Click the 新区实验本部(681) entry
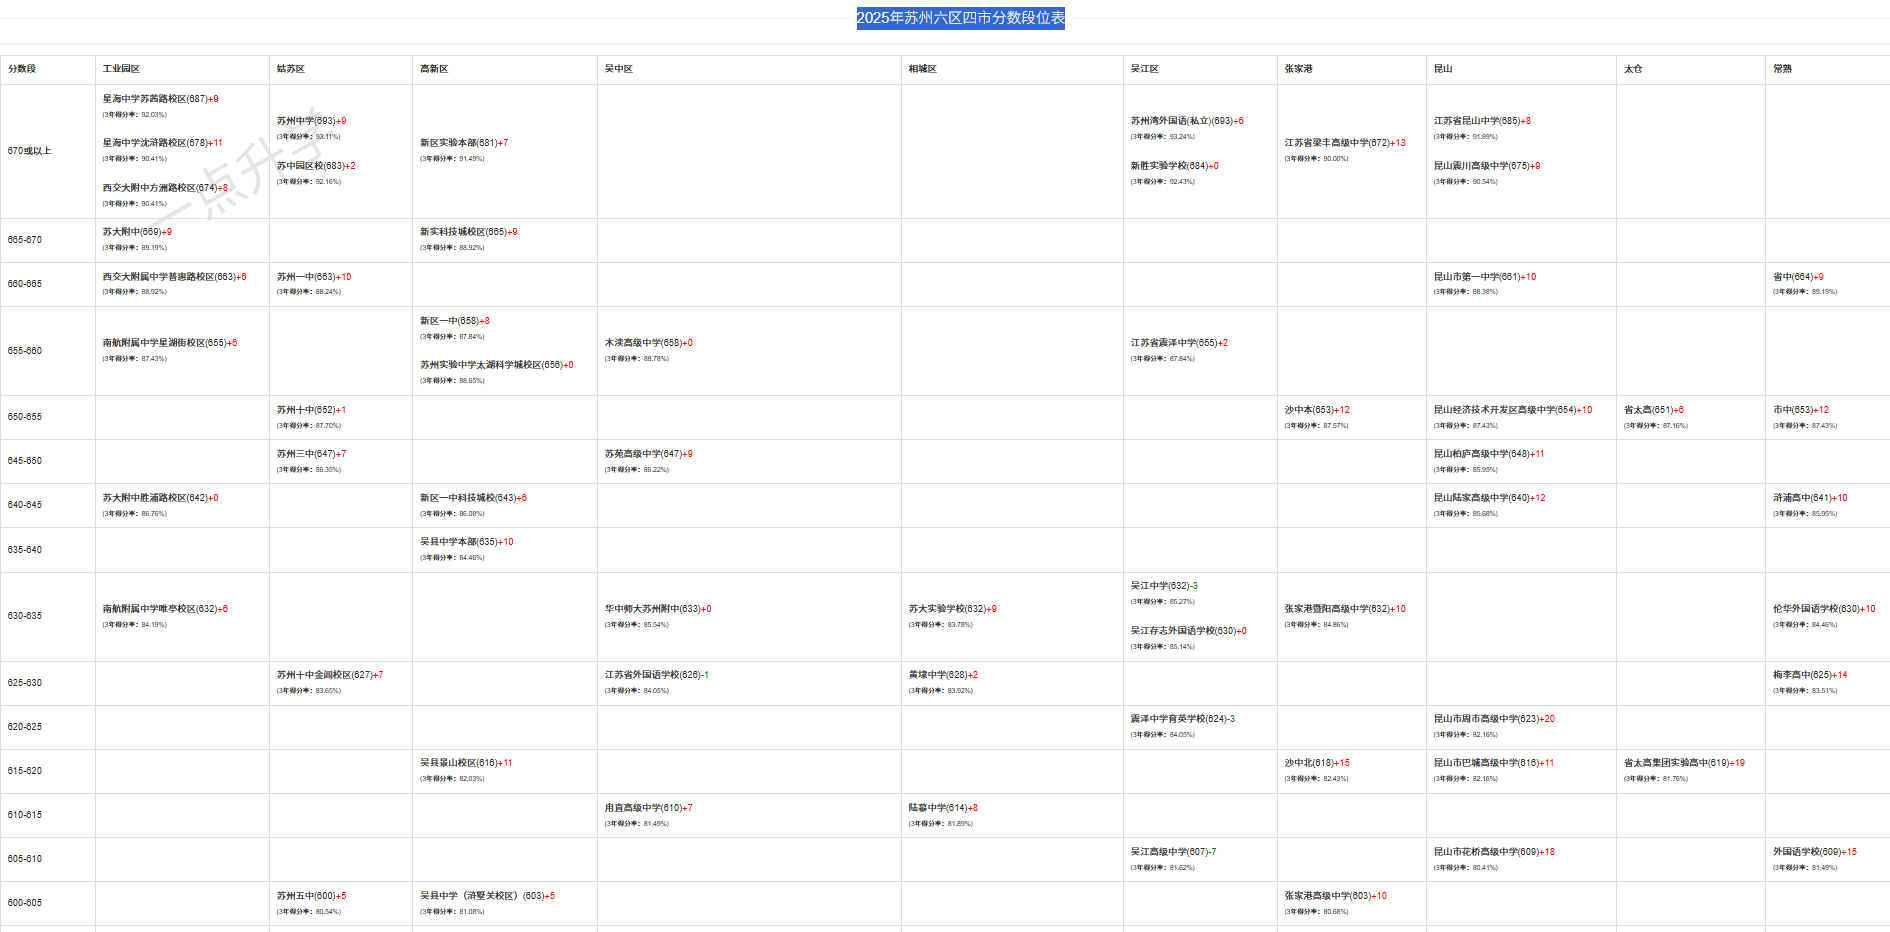The height and width of the screenshot is (932, 1890). pyautogui.click(x=463, y=143)
